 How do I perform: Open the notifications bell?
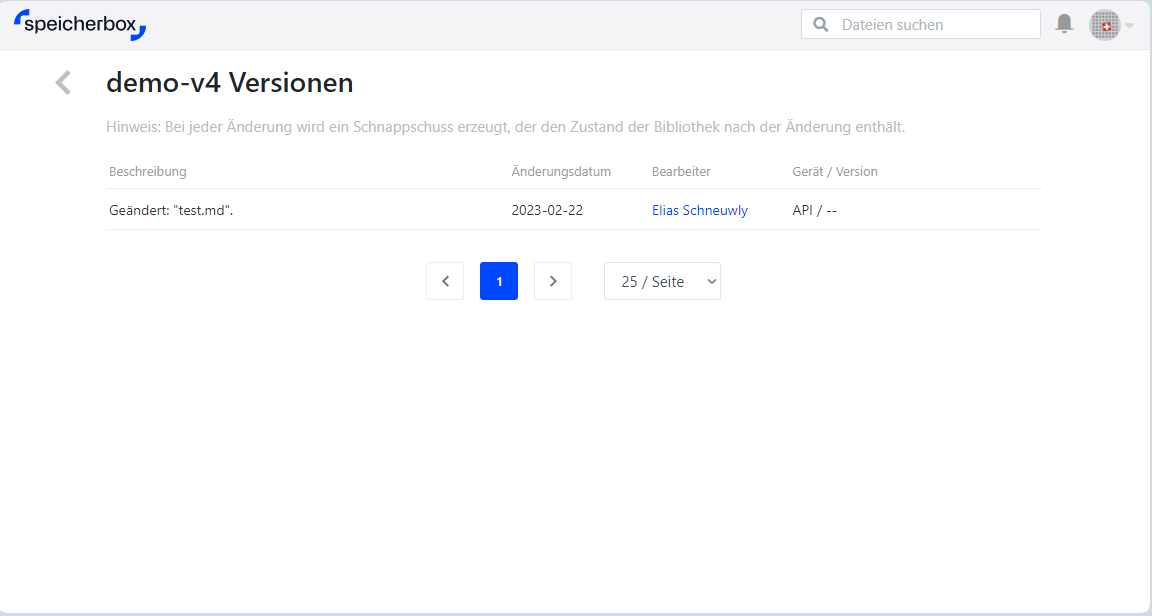click(1064, 24)
